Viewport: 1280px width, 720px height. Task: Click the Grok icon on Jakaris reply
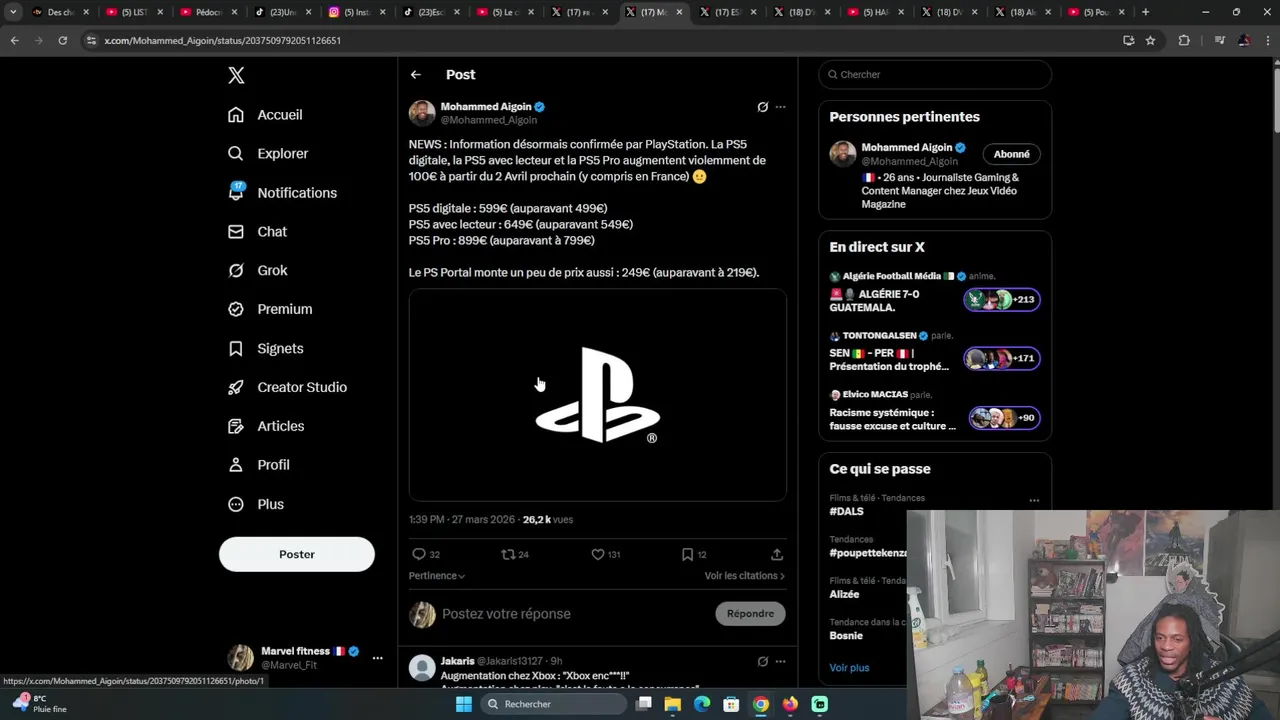point(763,661)
